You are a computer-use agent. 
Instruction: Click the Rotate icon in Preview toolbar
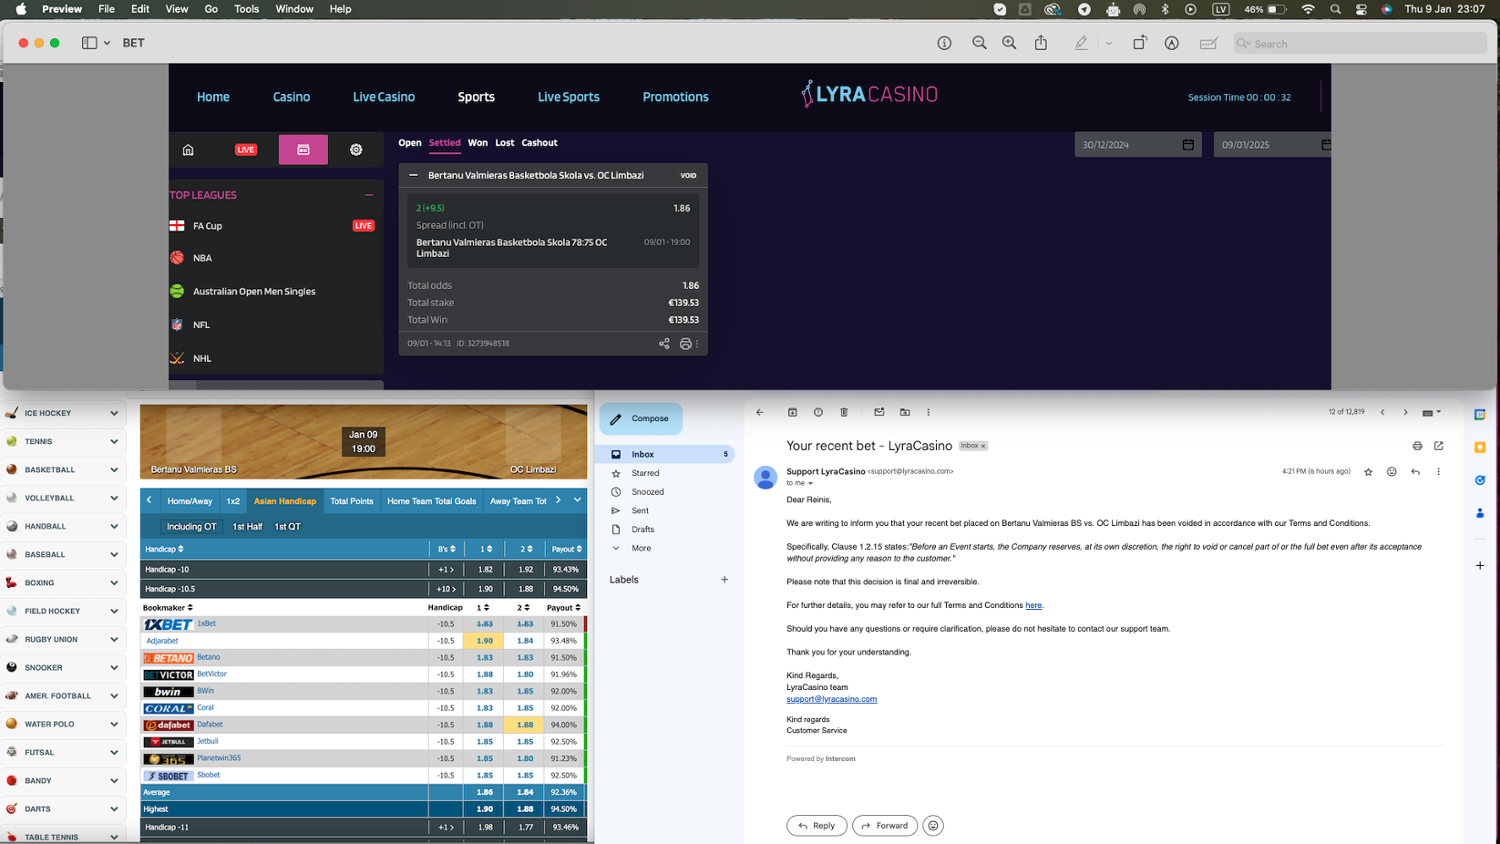tap(1139, 43)
